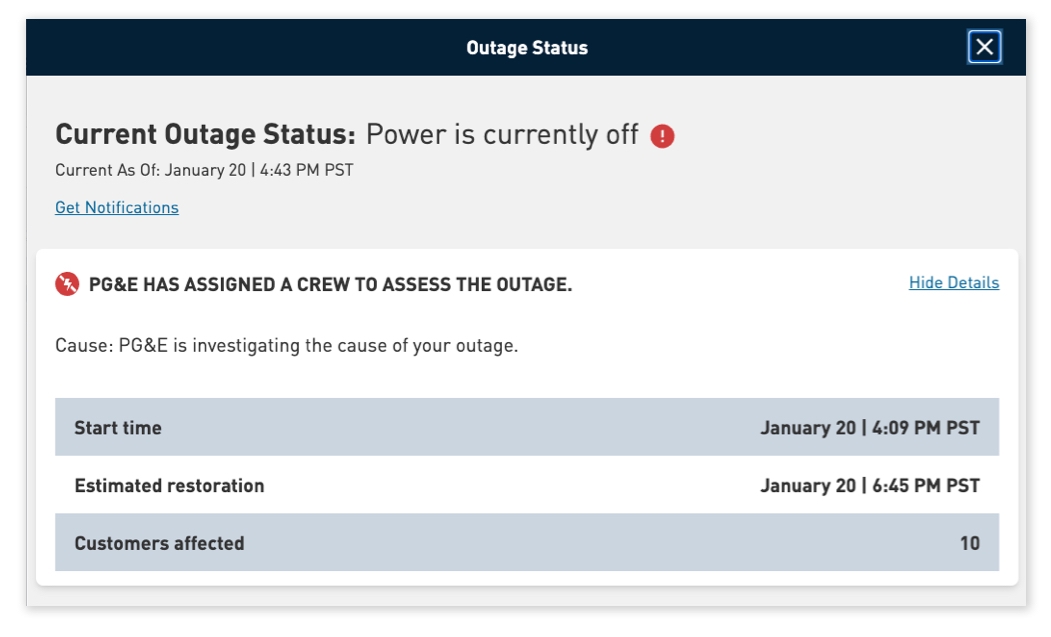Screen dimensions: 1051x637
Task: Click the 4:09 PM PST start value
Action: [925, 428]
